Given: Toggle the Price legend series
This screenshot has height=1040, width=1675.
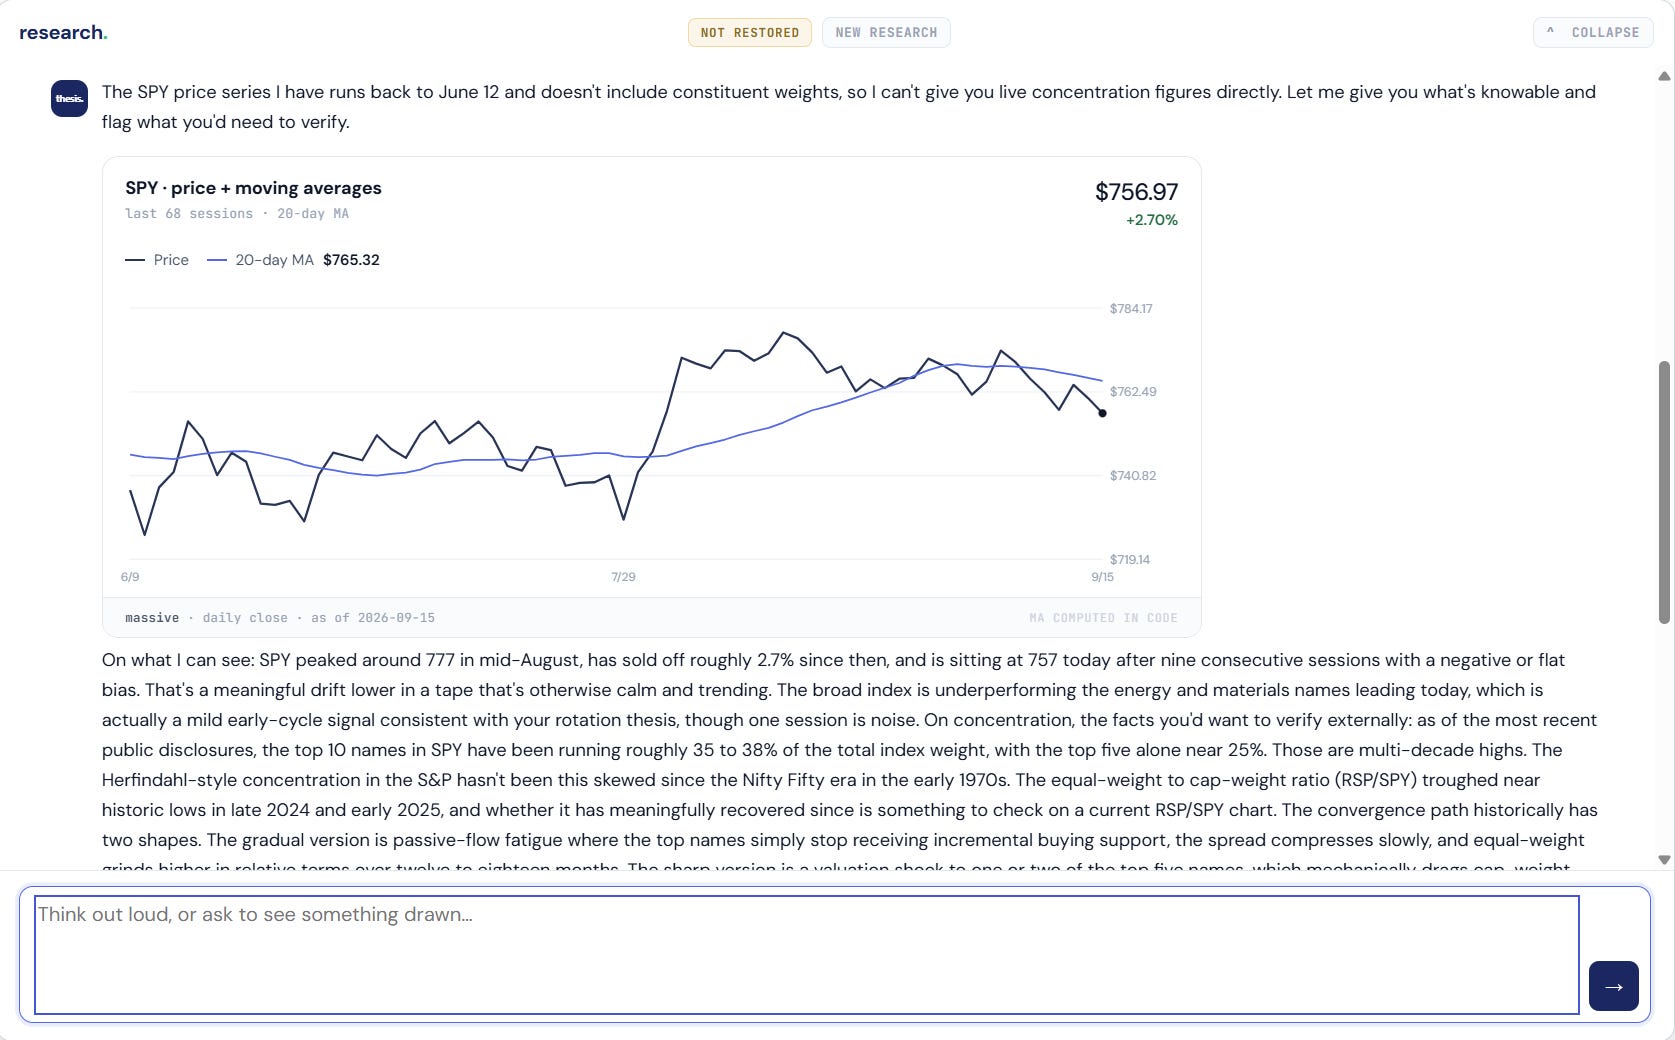Looking at the screenshot, I should (157, 260).
